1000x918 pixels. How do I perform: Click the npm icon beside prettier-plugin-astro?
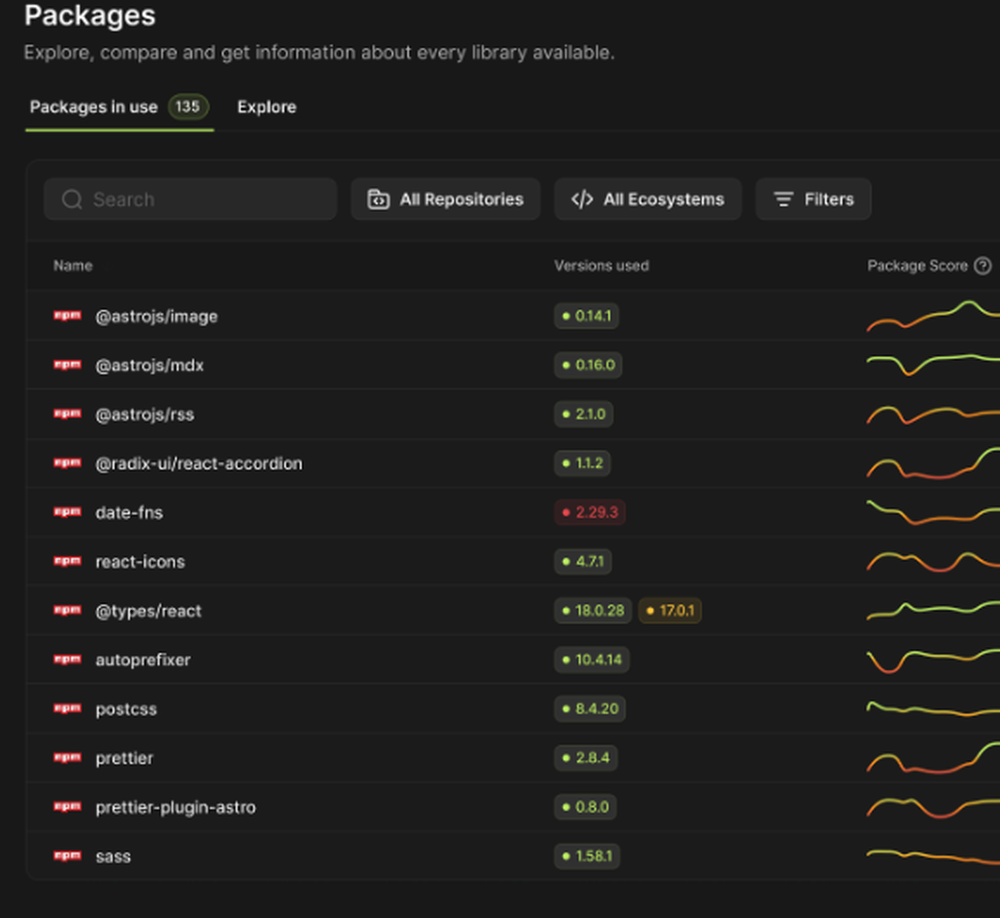(x=68, y=807)
